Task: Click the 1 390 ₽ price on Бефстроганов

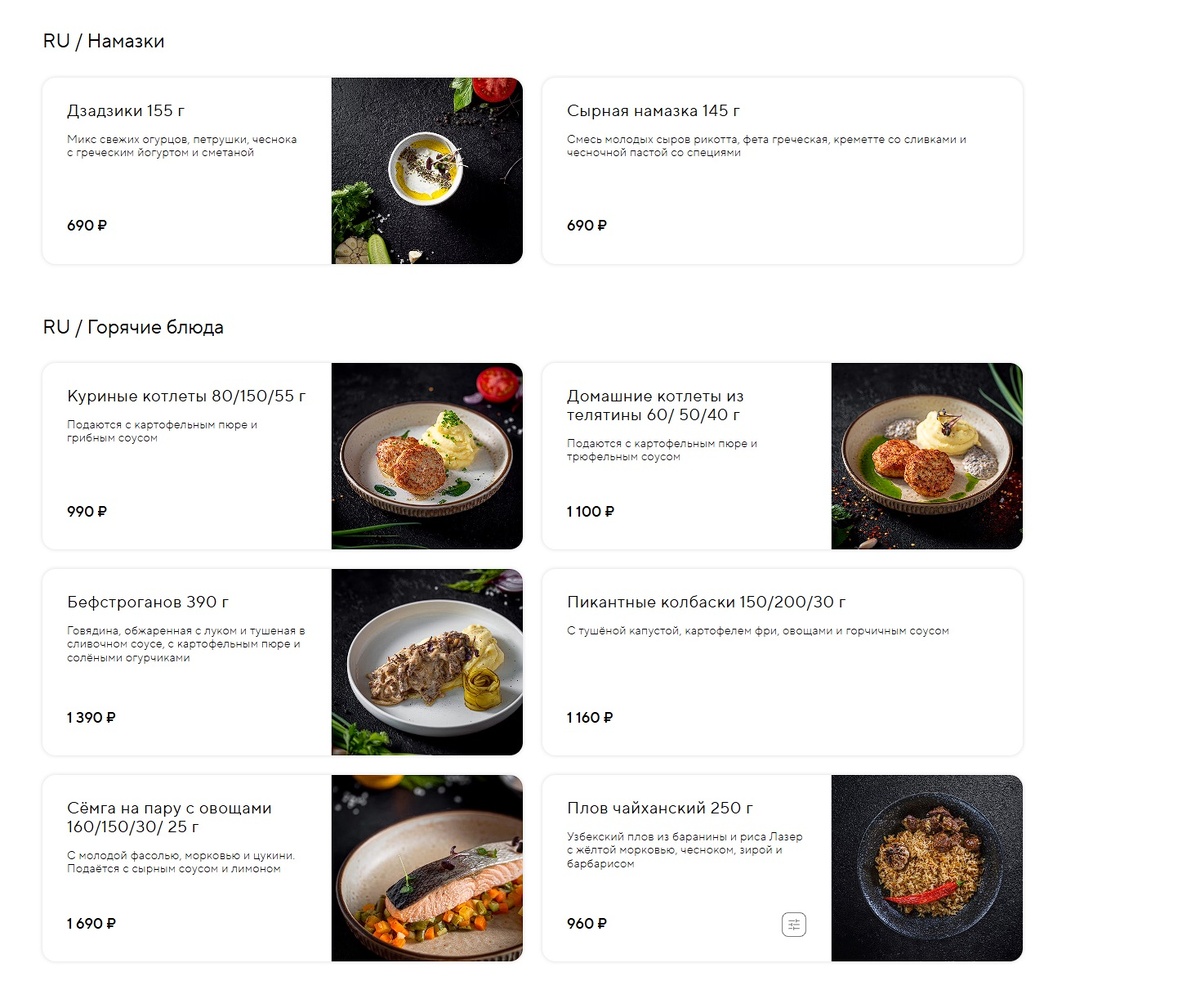Action: tap(91, 717)
